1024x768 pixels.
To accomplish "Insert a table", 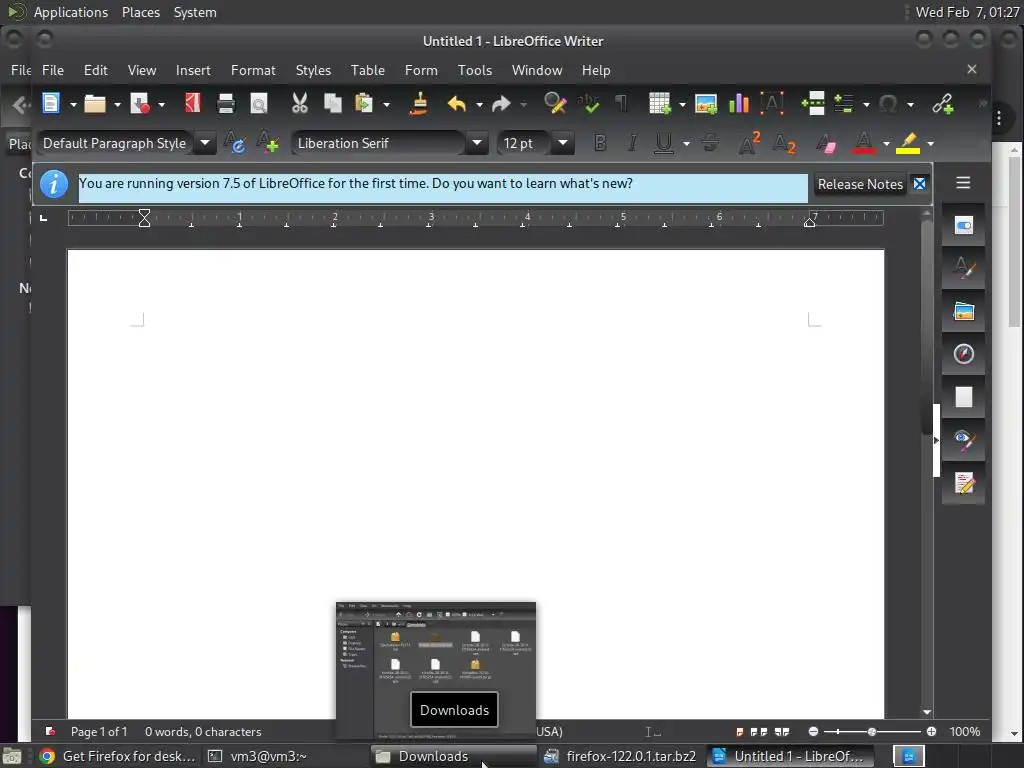I will pyautogui.click(x=659, y=103).
